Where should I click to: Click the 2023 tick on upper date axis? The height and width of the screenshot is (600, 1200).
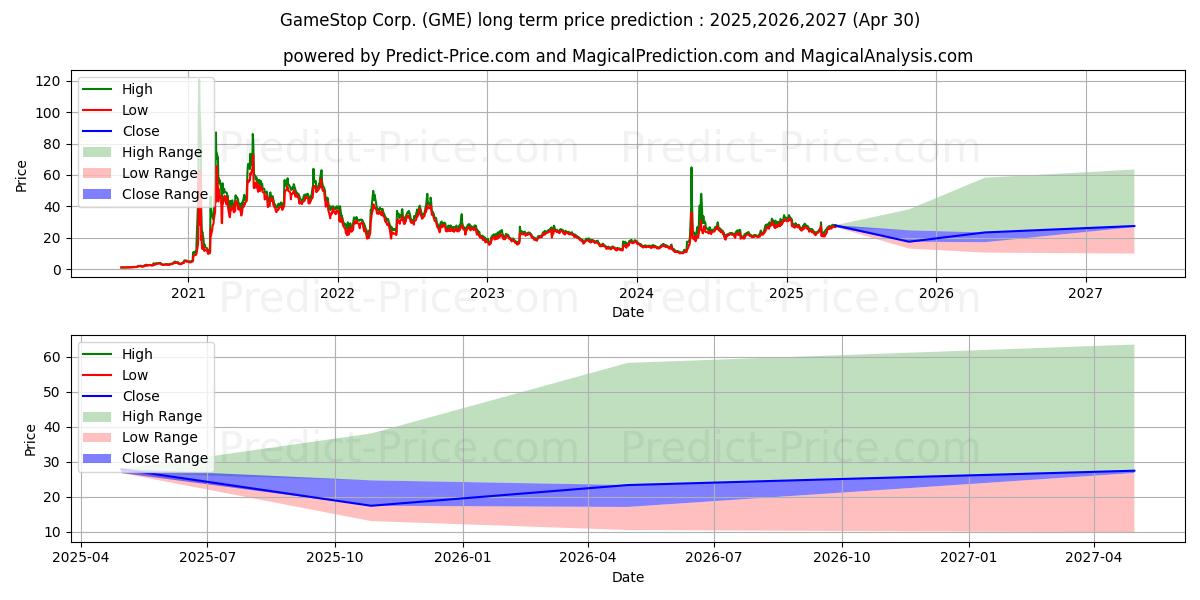(x=487, y=293)
